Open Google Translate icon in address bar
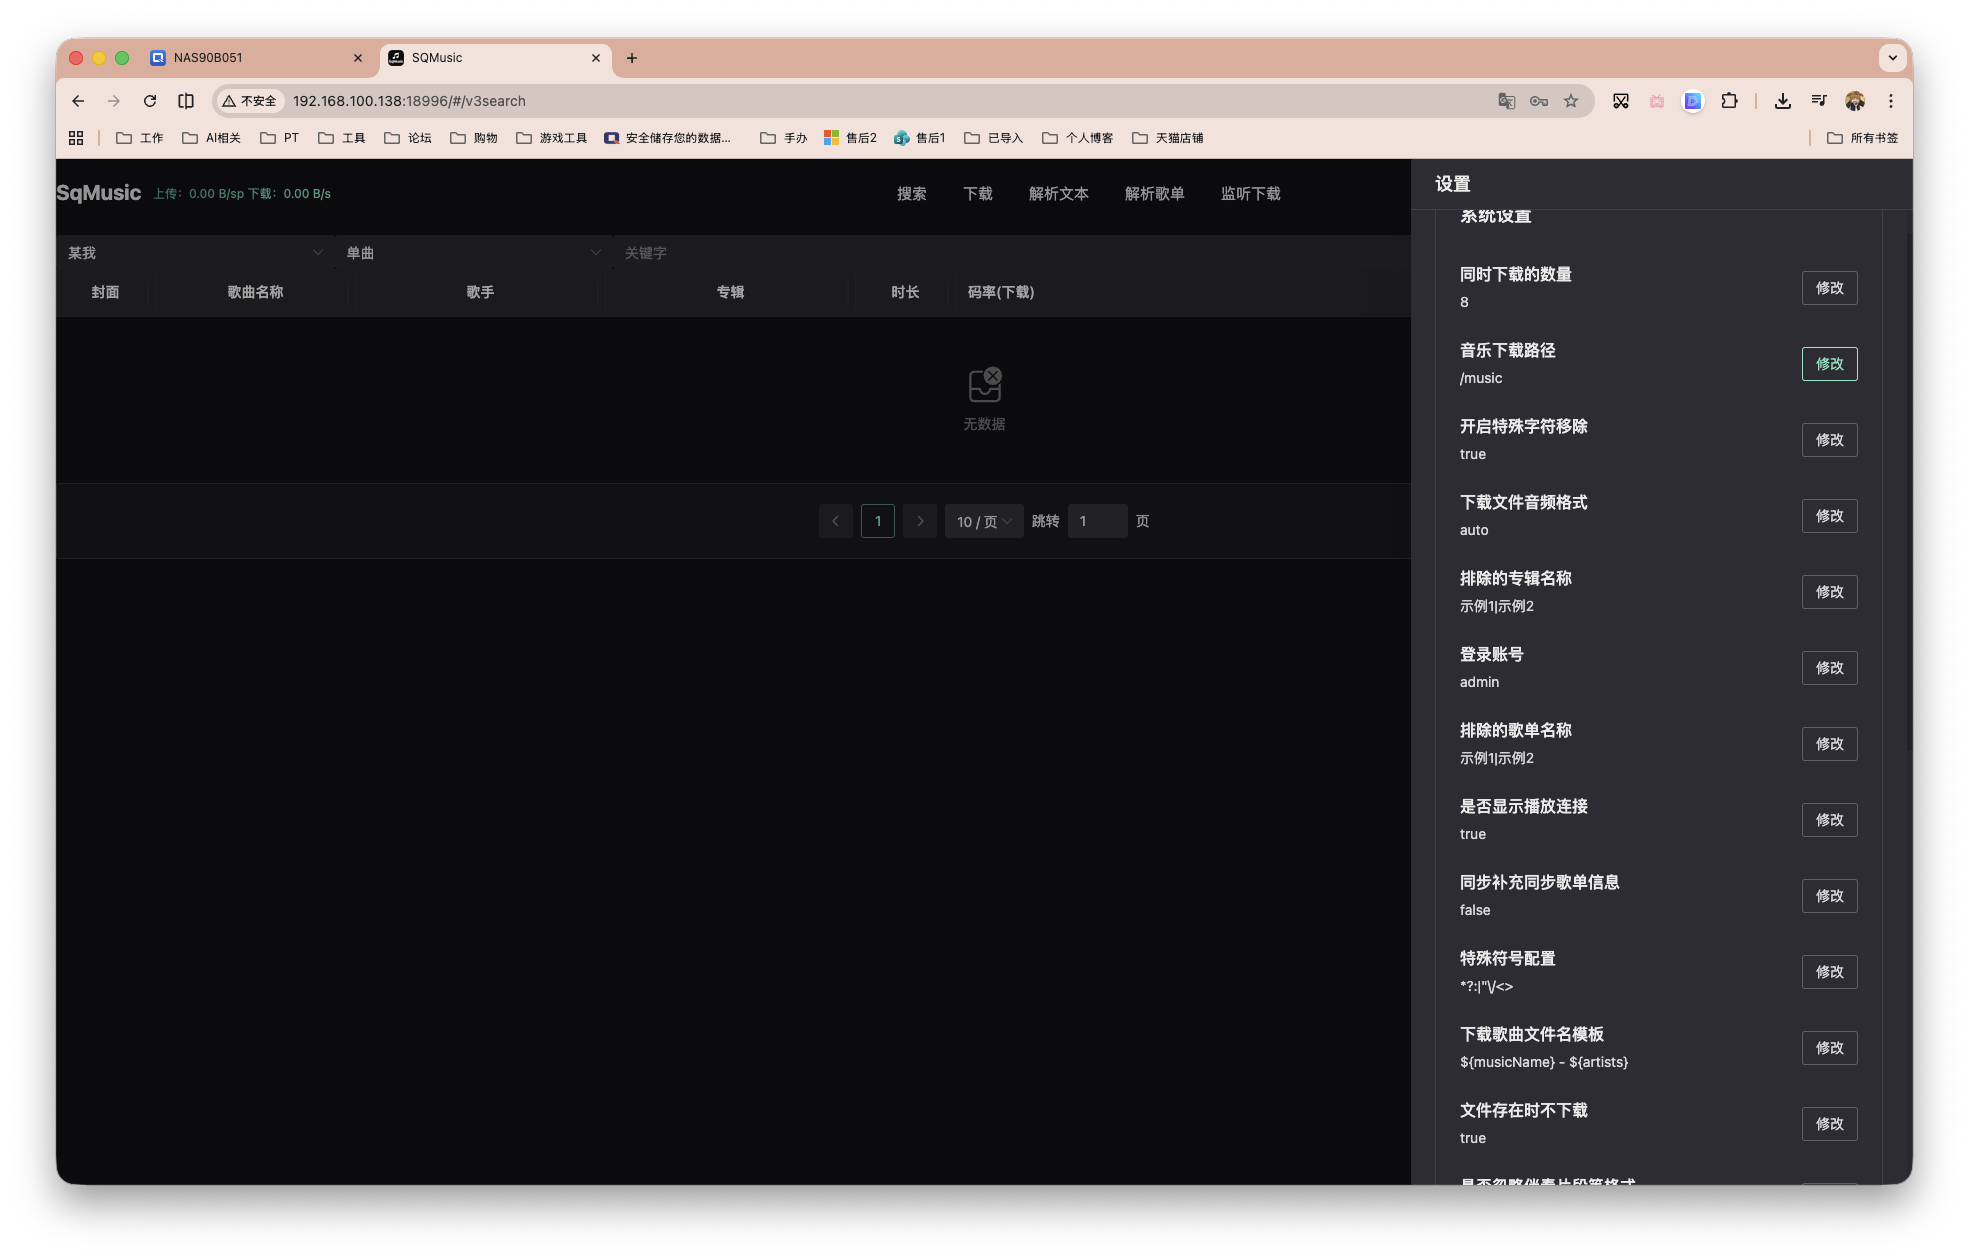The width and height of the screenshot is (1969, 1259). pyautogui.click(x=1506, y=101)
